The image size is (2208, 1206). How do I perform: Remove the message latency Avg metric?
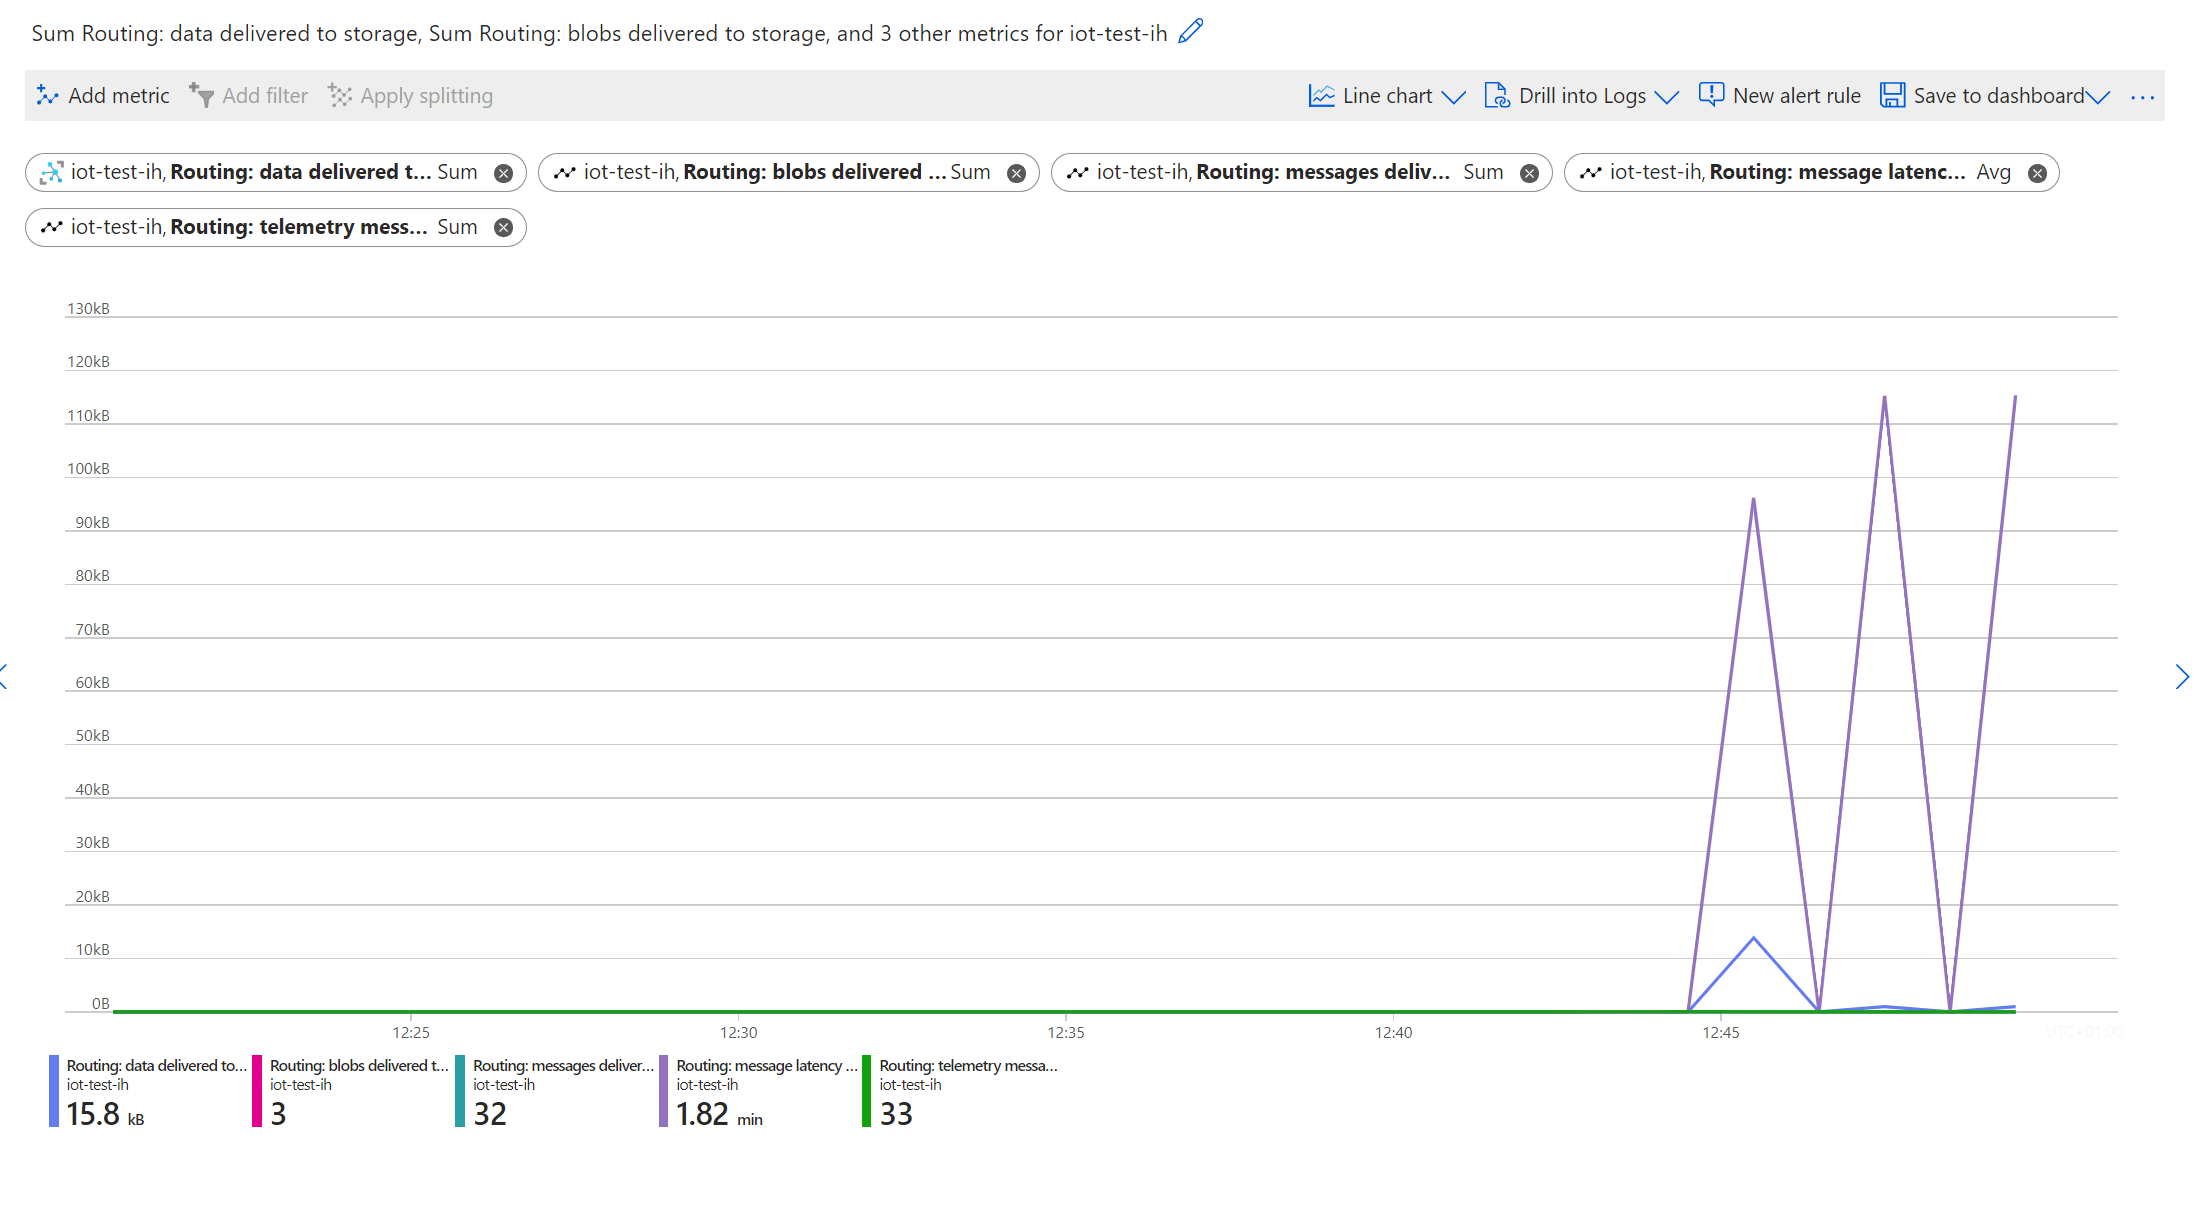[x=2037, y=173]
